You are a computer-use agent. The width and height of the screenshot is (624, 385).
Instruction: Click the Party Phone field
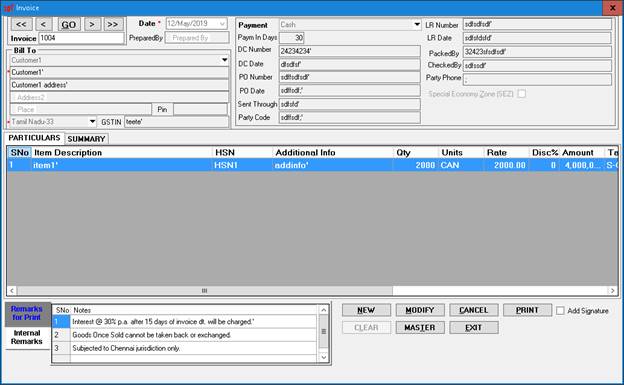click(537, 79)
